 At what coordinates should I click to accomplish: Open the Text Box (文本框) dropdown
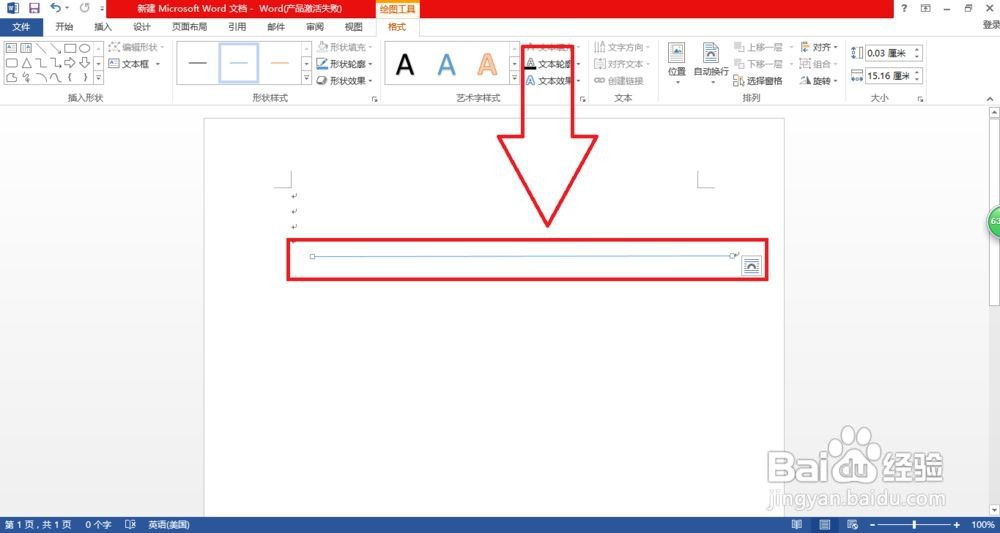(135, 64)
